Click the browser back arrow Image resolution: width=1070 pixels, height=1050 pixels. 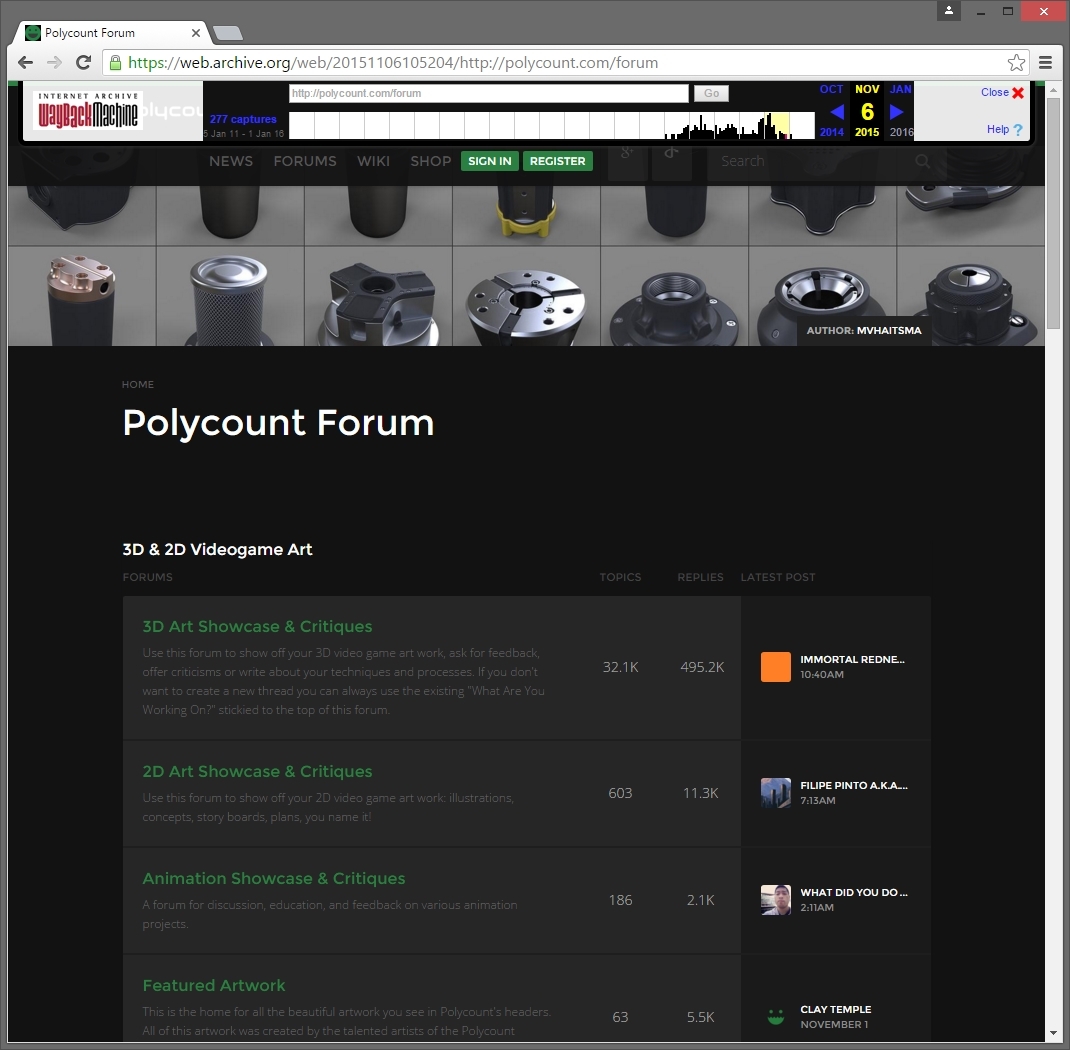(x=25, y=63)
